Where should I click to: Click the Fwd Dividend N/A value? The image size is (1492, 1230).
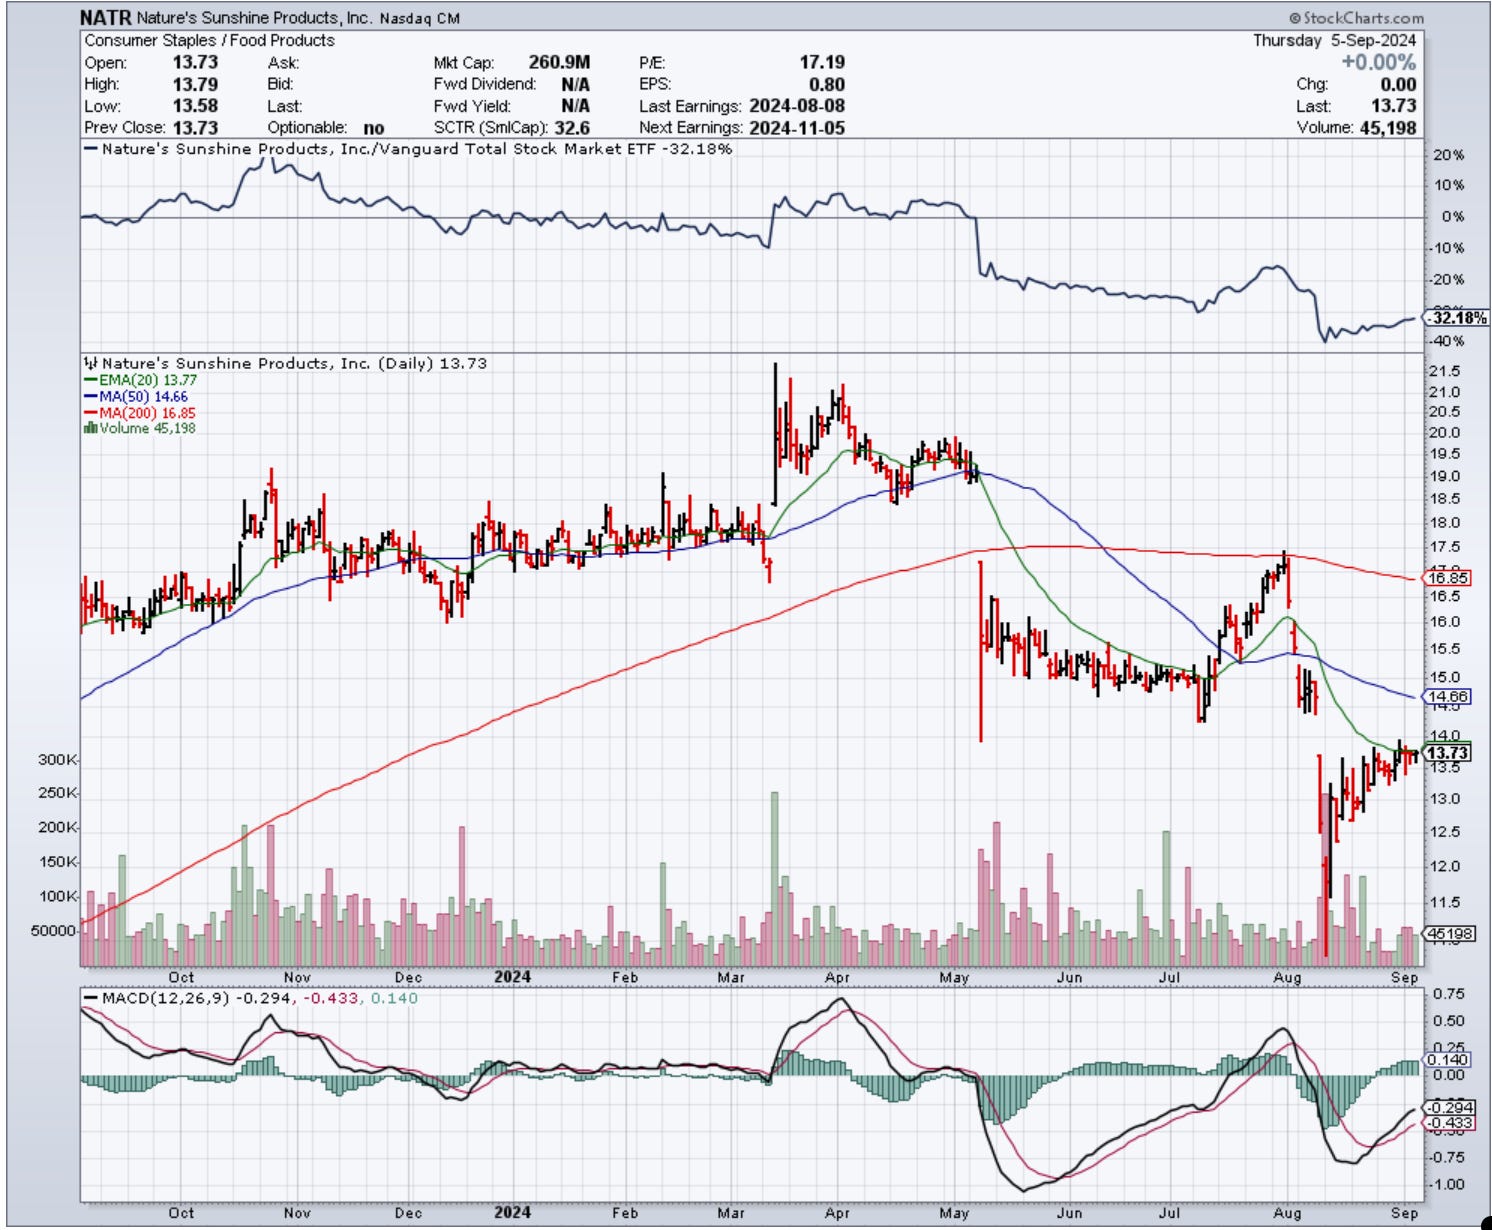[x=575, y=84]
